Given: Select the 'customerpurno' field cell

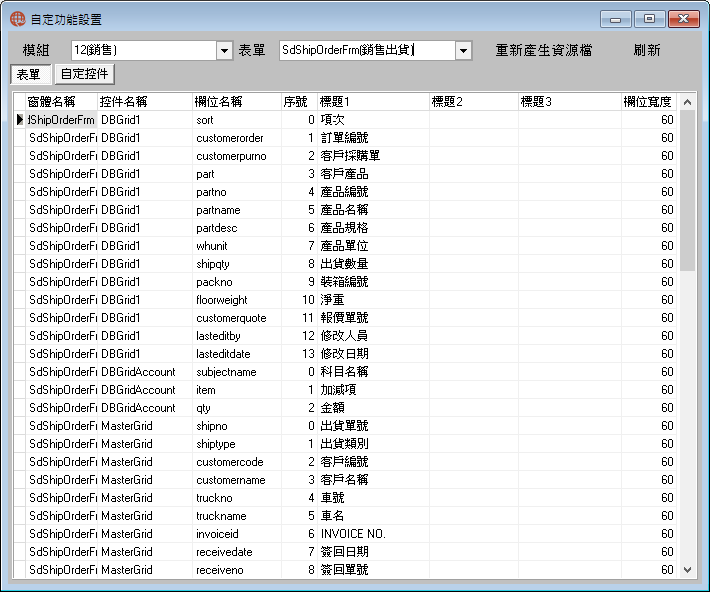Looking at the screenshot, I should [237, 156].
